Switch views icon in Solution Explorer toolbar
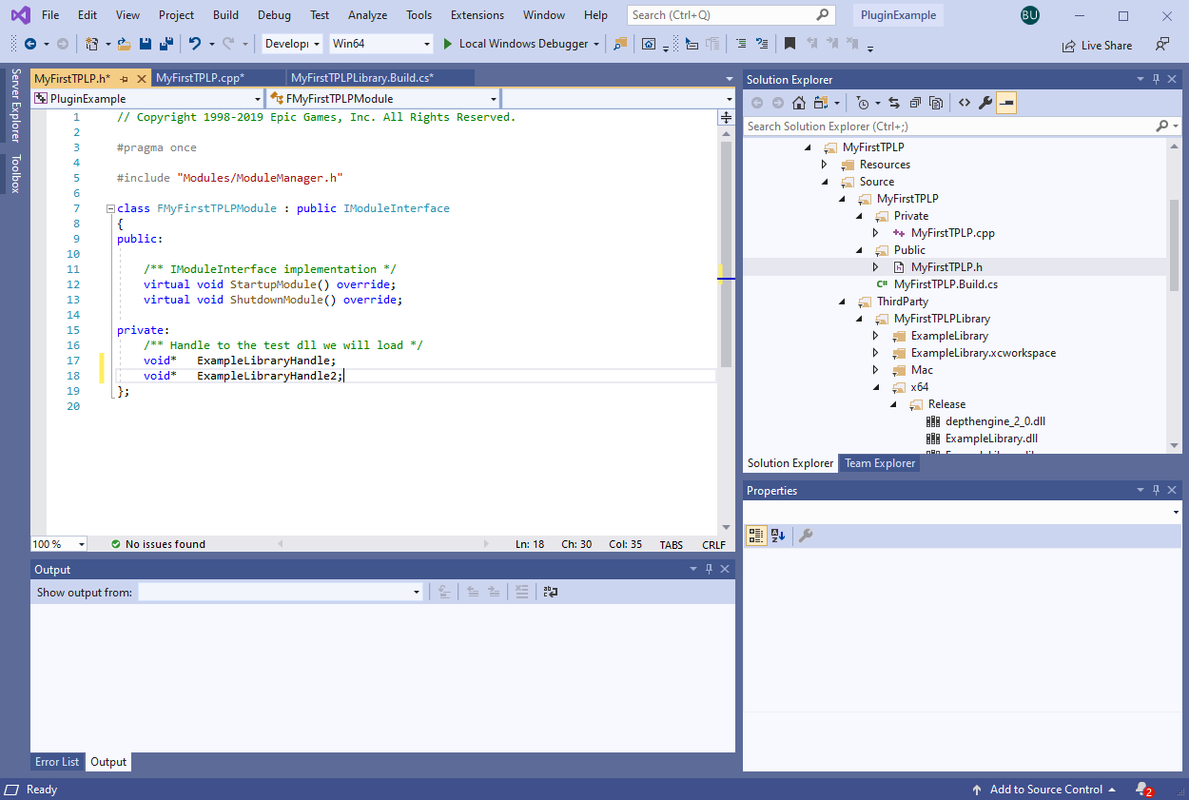Viewport: 1189px width, 800px height. tap(820, 103)
